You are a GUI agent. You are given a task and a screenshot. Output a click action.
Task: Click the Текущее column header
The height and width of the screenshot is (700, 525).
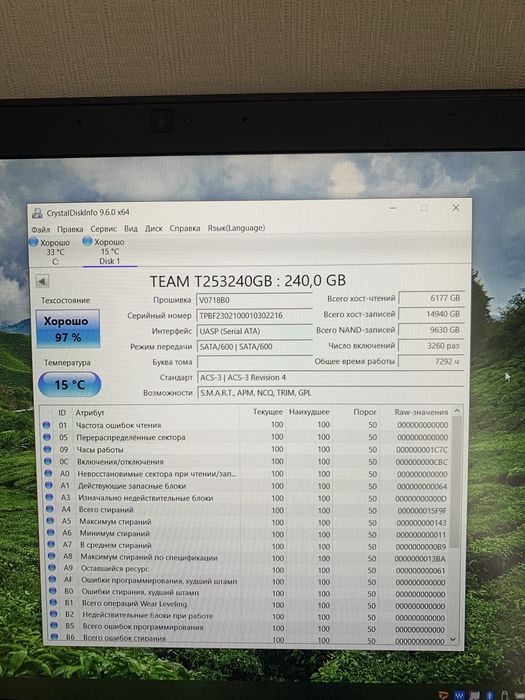pos(267,412)
